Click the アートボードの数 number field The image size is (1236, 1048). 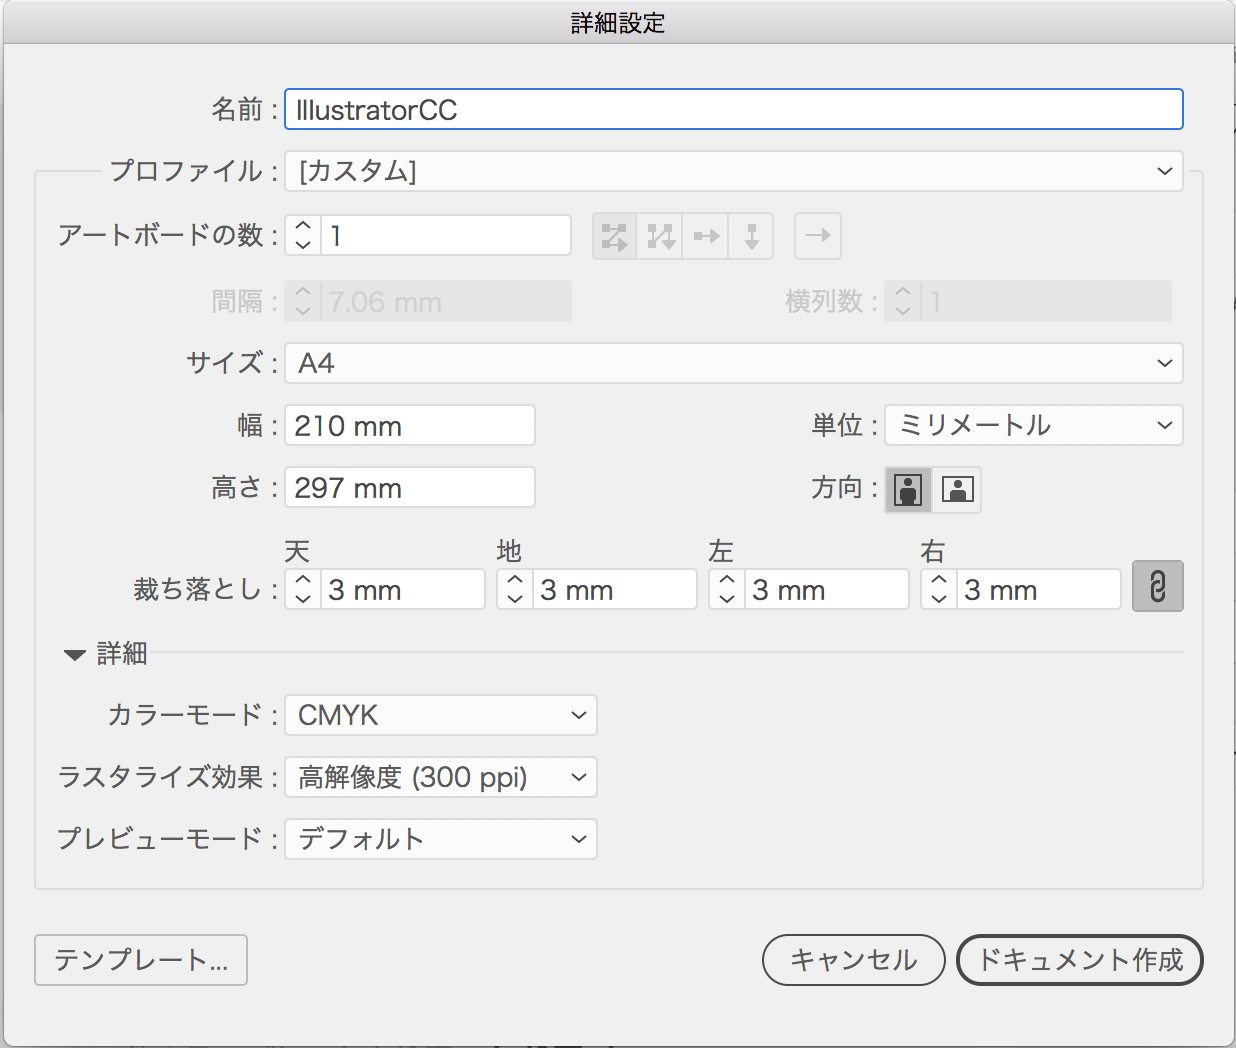pos(446,236)
